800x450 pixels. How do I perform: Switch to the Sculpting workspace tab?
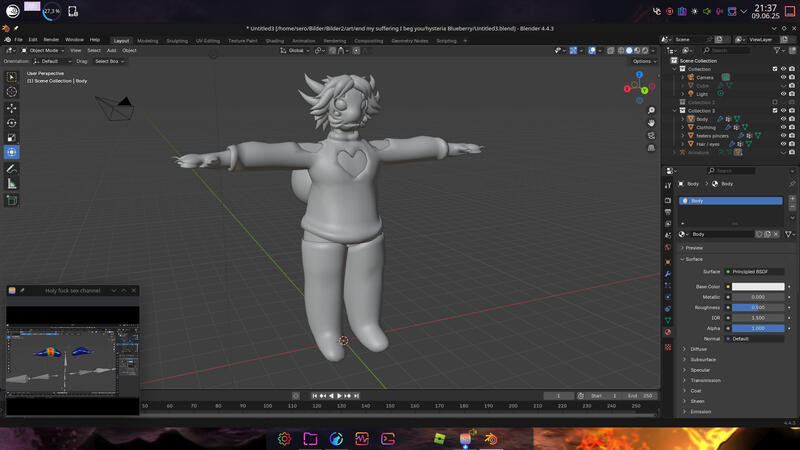[x=177, y=41]
